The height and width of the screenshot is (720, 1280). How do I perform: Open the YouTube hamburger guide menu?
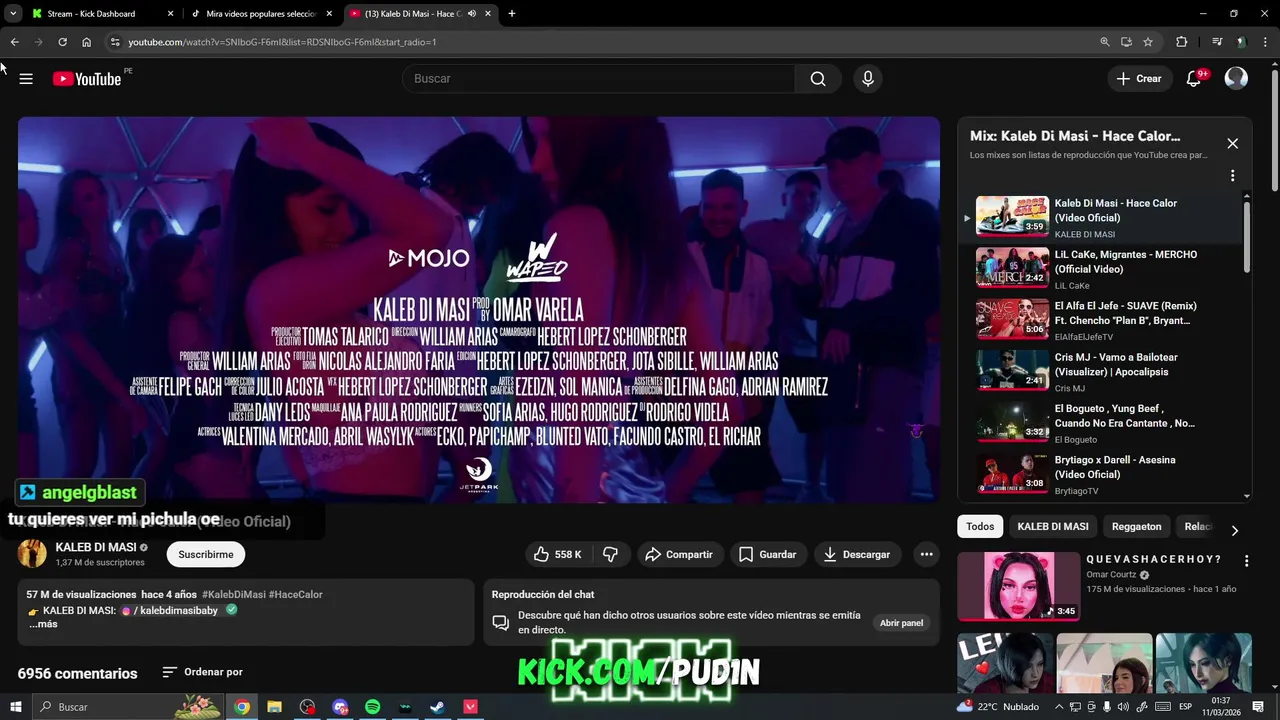26,79
